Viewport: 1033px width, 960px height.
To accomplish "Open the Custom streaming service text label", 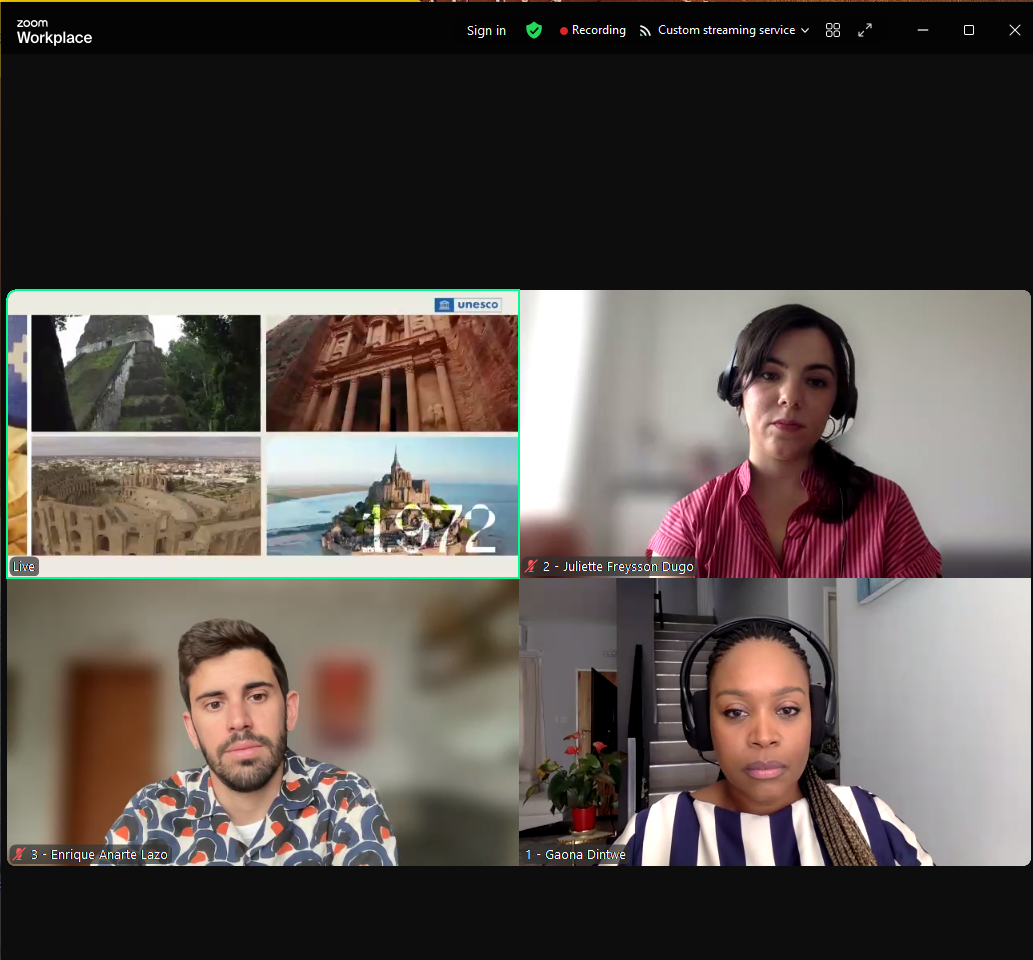I will coord(726,30).
